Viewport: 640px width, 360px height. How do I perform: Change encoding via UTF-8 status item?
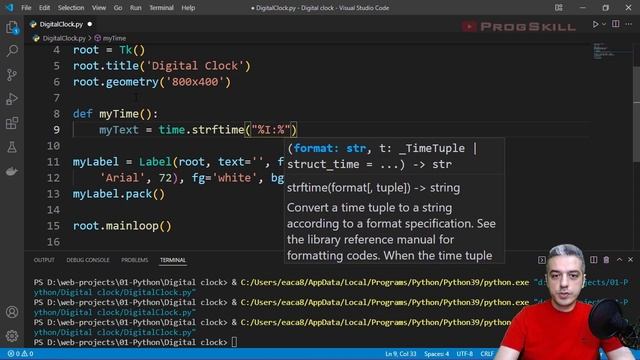coord(464,353)
